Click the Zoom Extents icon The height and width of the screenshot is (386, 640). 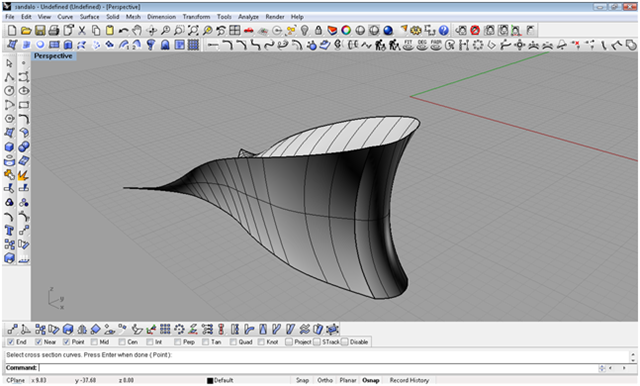pyautogui.click(x=193, y=31)
